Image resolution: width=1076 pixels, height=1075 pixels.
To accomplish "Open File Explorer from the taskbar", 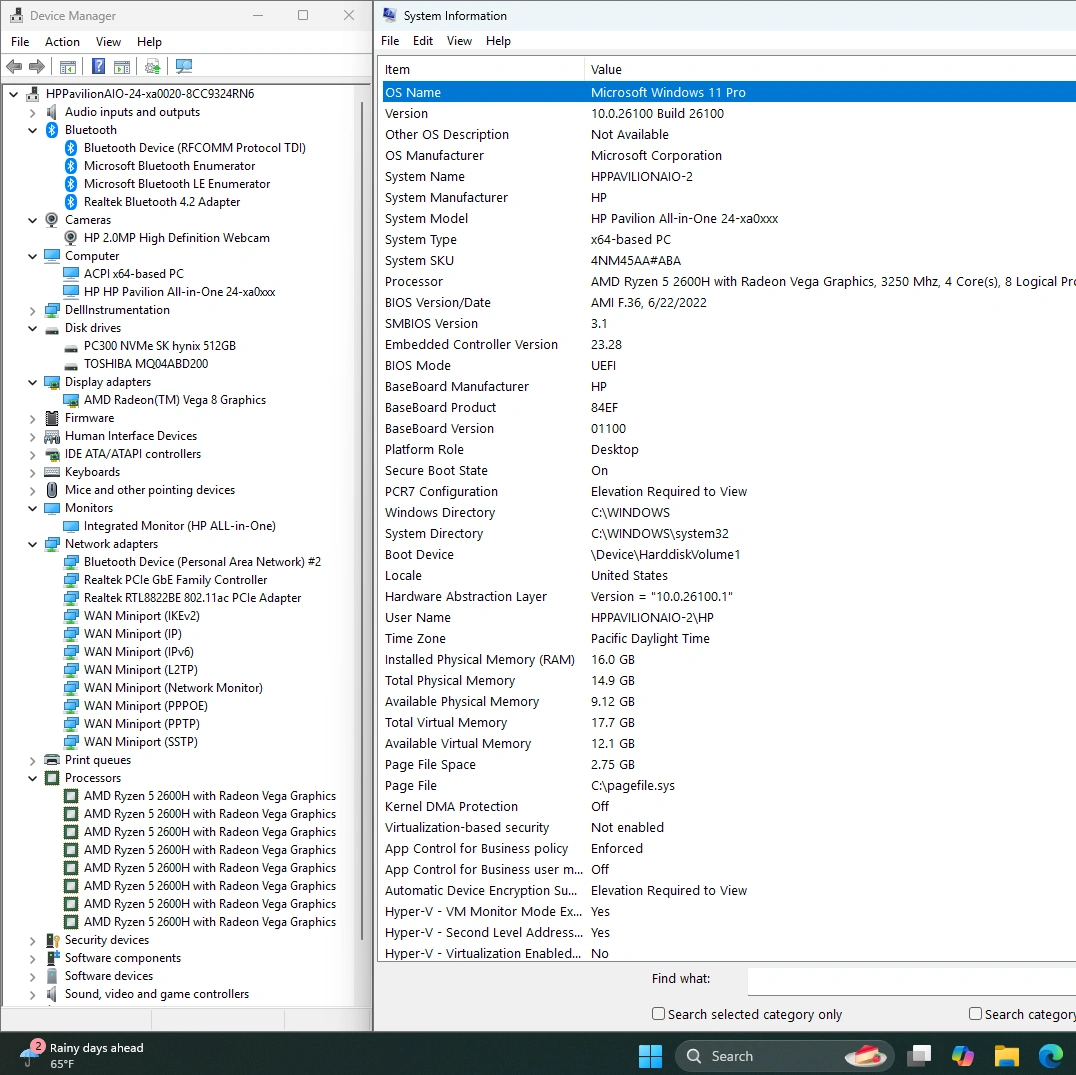I will pyautogui.click(x=1007, y=1056).
